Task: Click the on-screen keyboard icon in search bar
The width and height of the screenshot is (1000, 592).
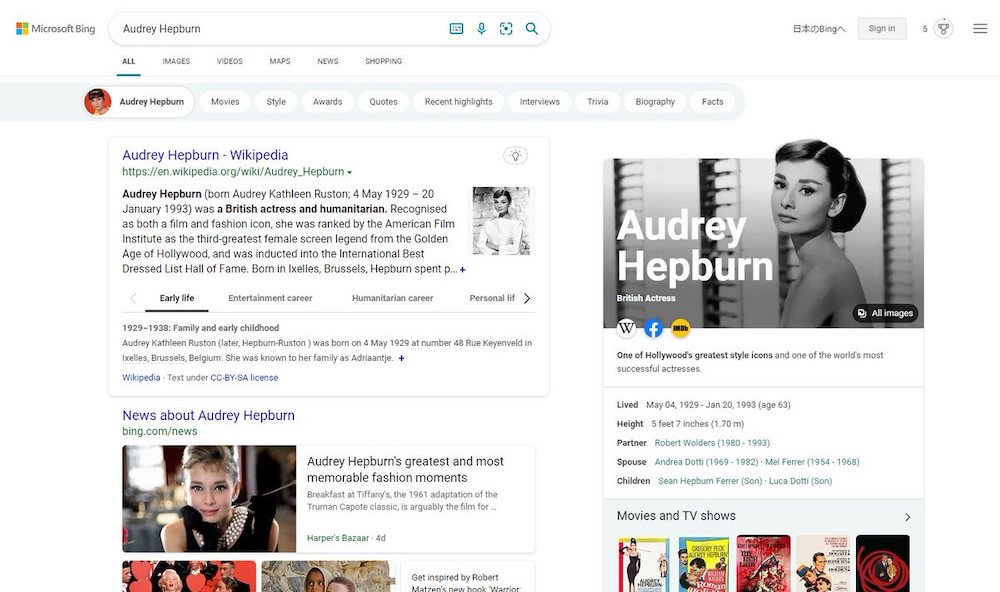Action: click(x=456, y=29)
